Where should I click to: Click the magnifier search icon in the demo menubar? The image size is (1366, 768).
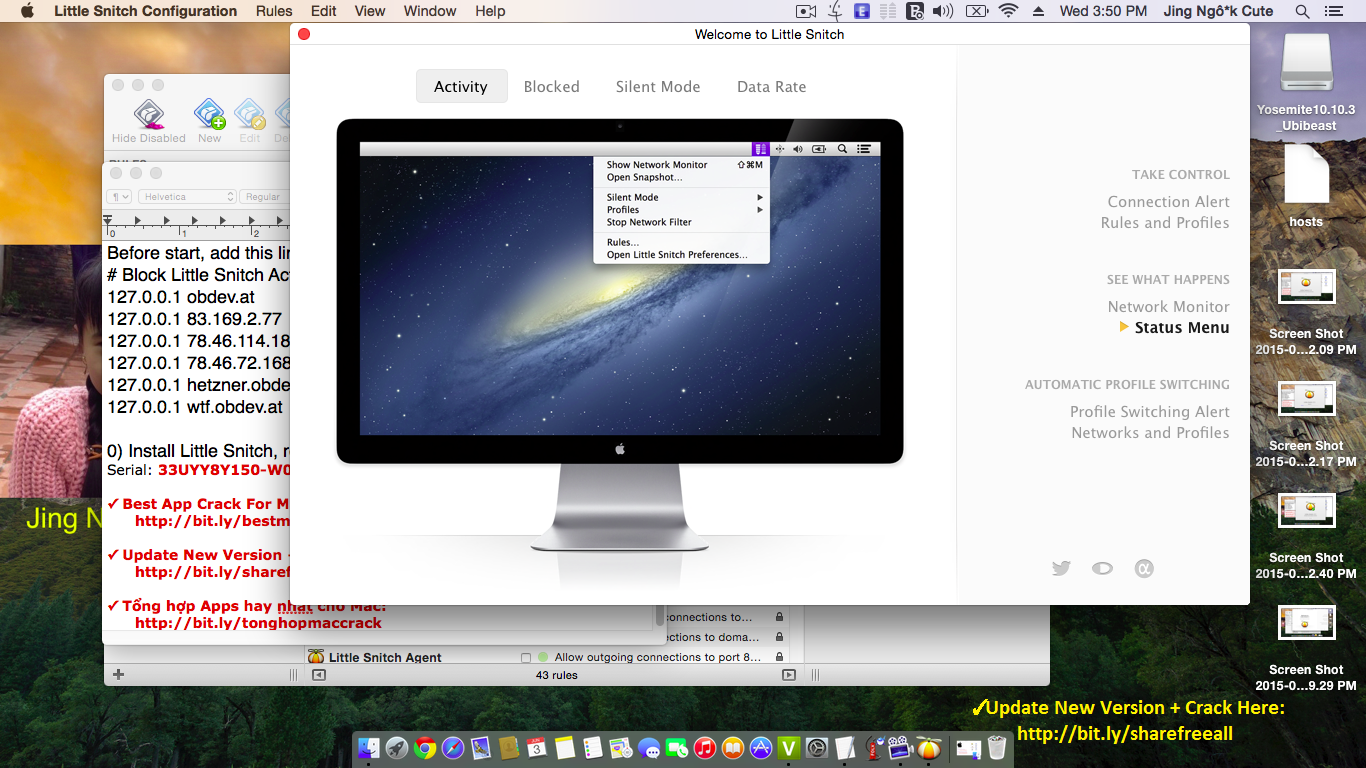842,148
